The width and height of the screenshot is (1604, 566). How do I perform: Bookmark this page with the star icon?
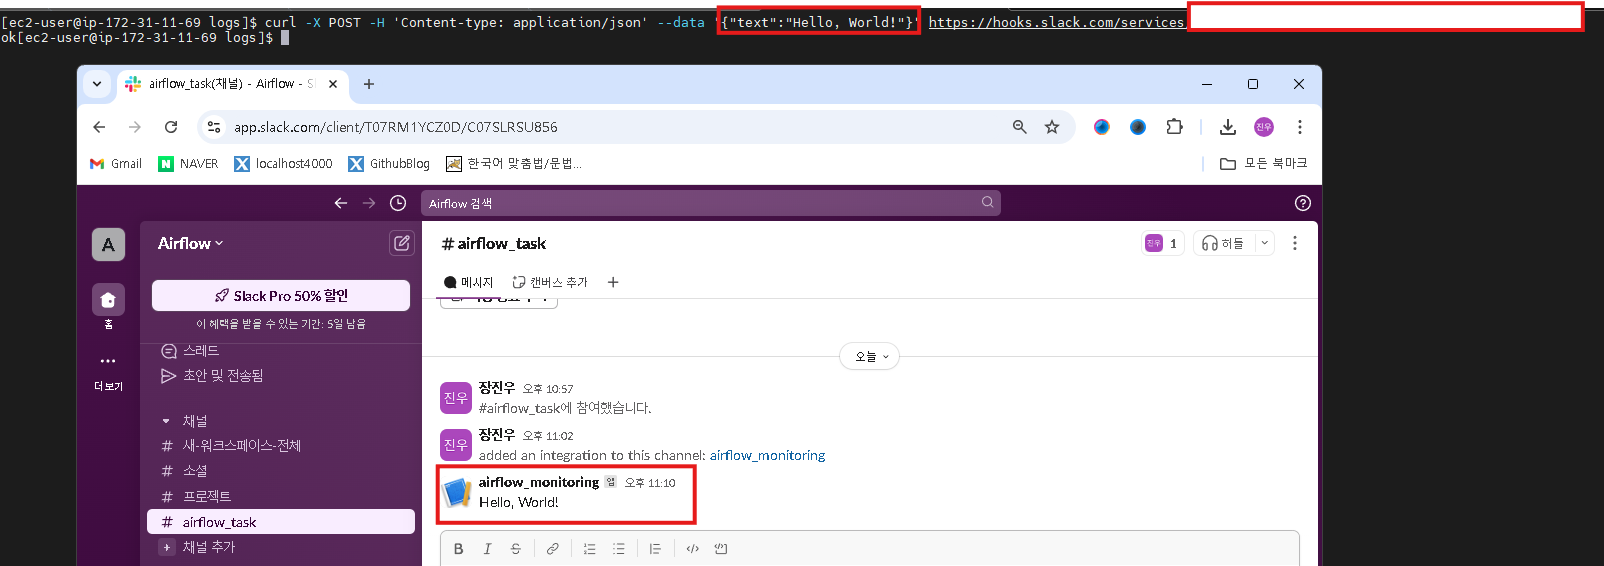click(1052, 127)
